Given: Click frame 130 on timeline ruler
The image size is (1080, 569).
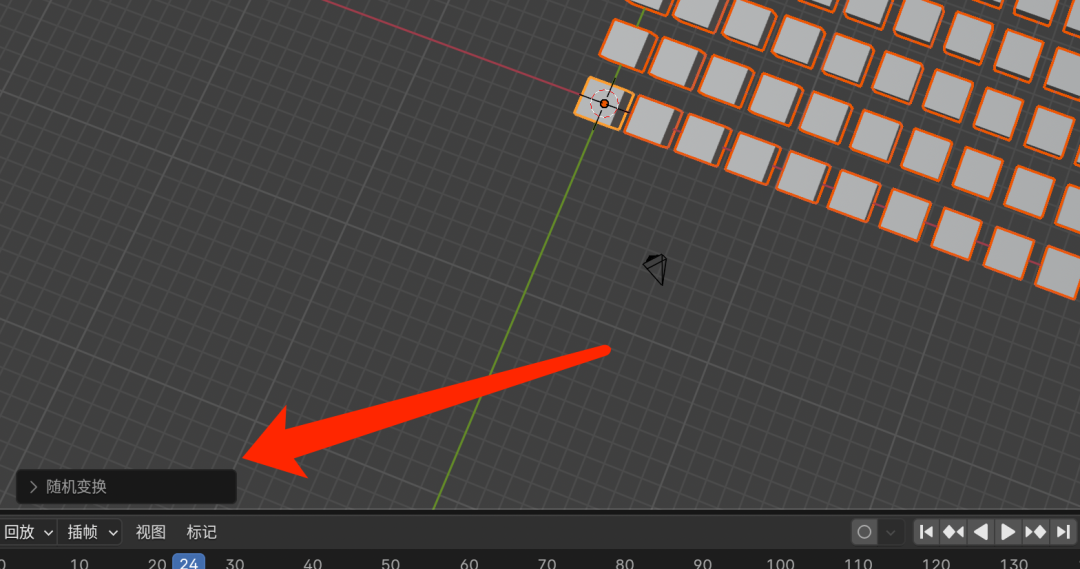Looking at the screenshot, I should [1014, 563].
